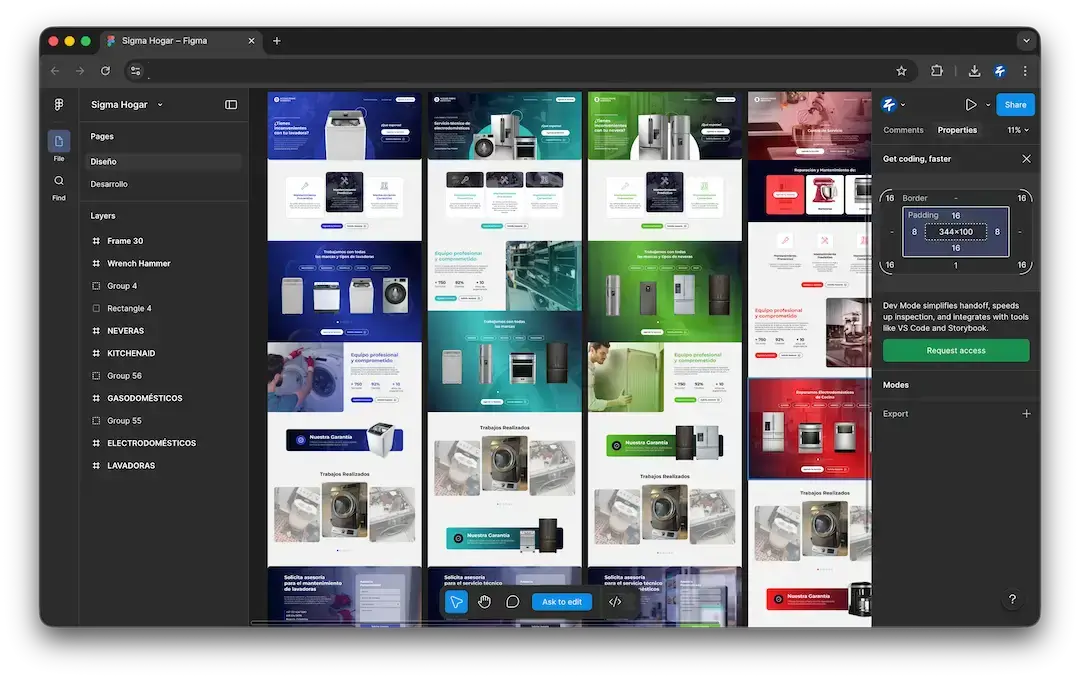Viewport: 1080px width, 679px height.
Task: Select the Move cursor tool in bottom toolbar
Action: (x=456, y=602)
